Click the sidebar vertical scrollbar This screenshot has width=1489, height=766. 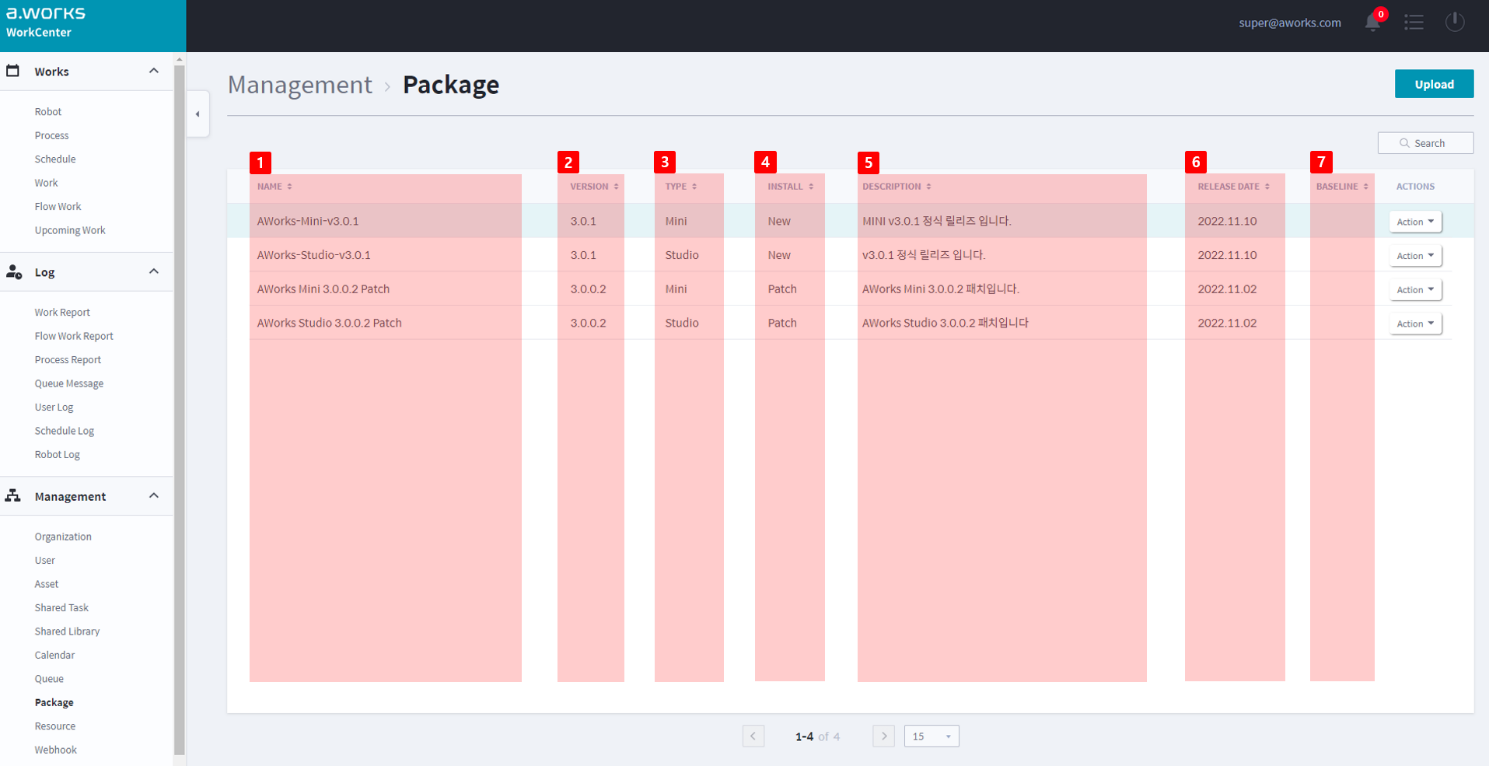[180, 410]
